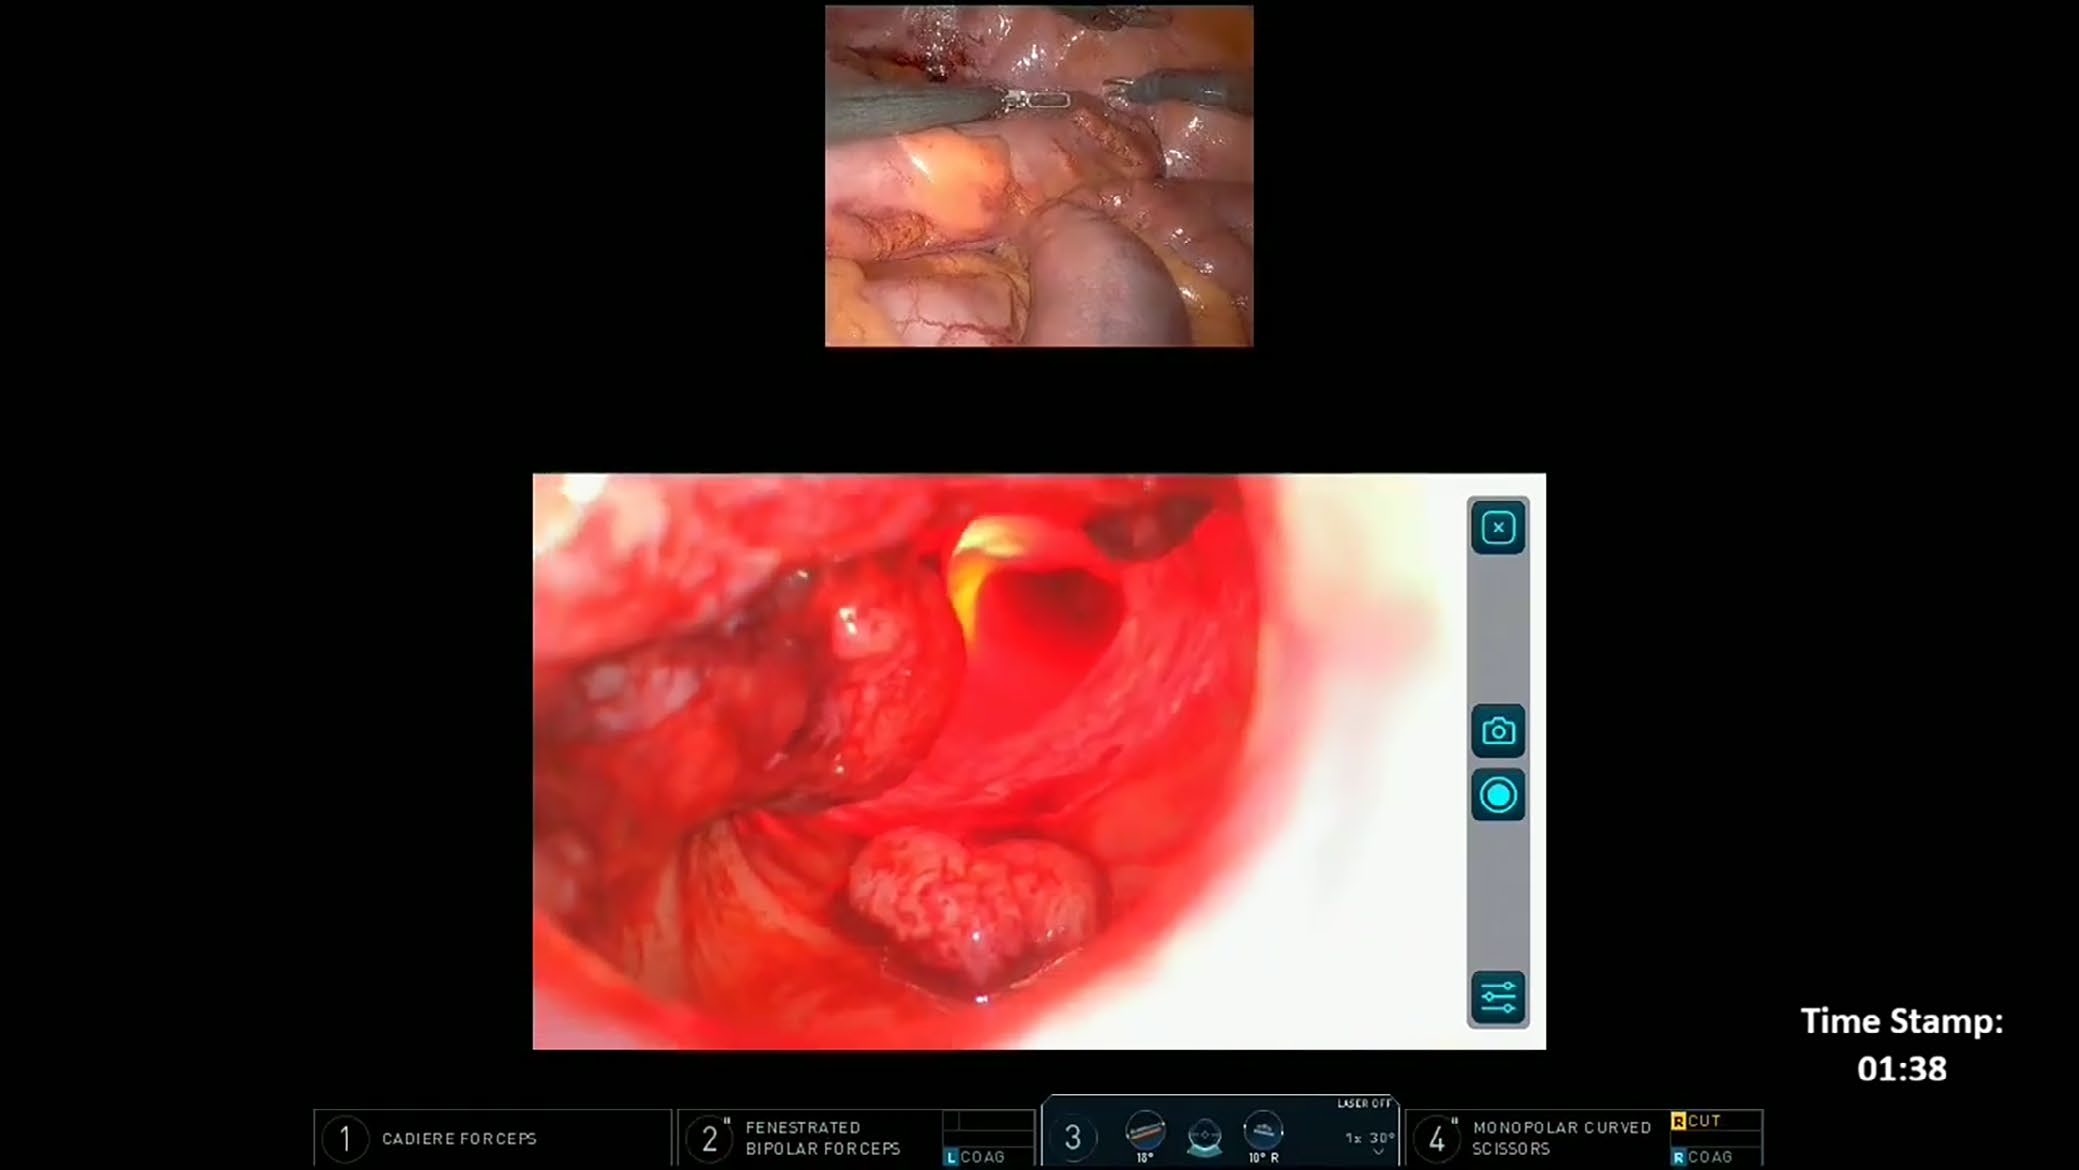Start recording with the record icon
The height and width of the screenshot is (1170, 2079).
click(x=1497, y=795)
